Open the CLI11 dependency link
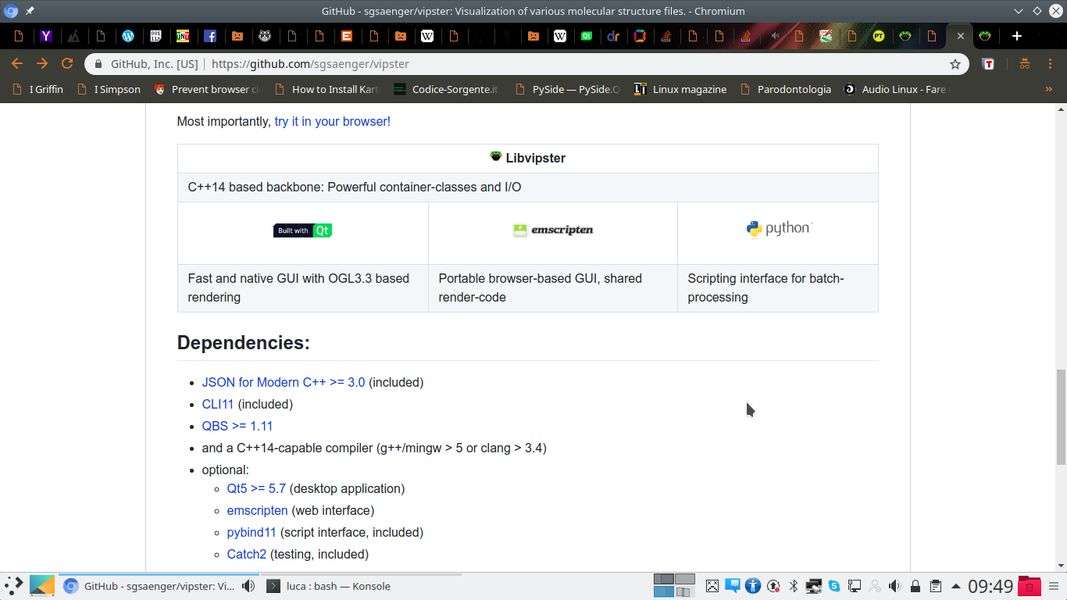 tap(218, 404)
